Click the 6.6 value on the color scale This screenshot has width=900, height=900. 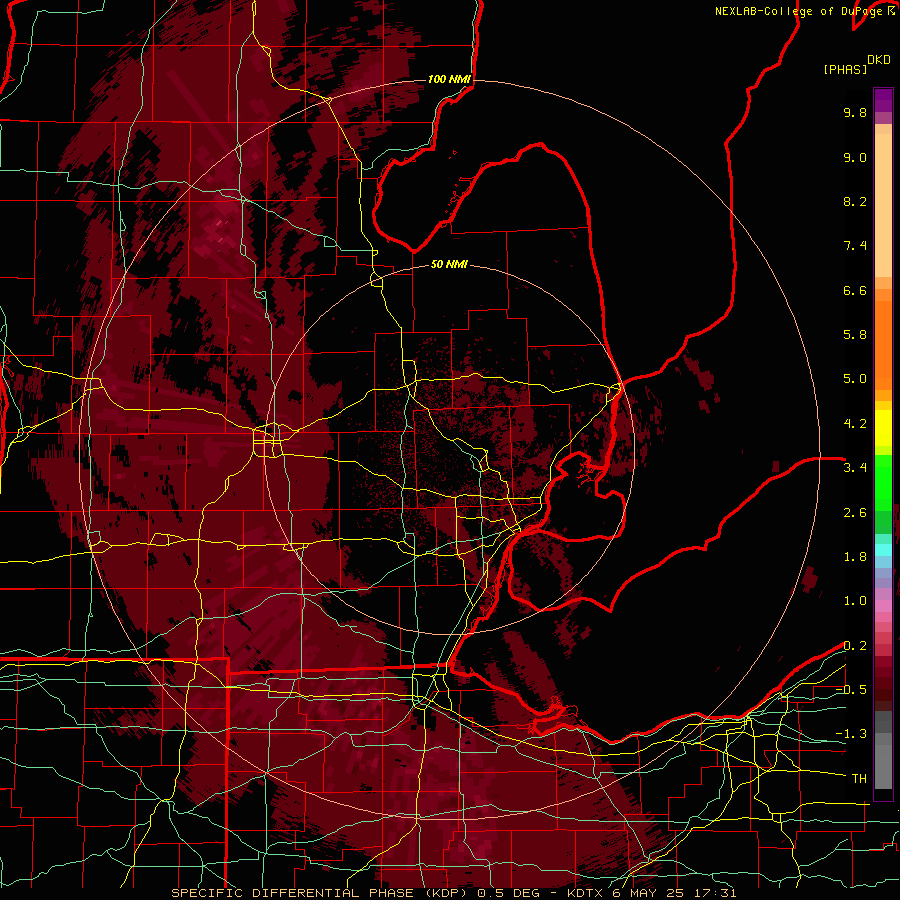(x=855, y=290)
